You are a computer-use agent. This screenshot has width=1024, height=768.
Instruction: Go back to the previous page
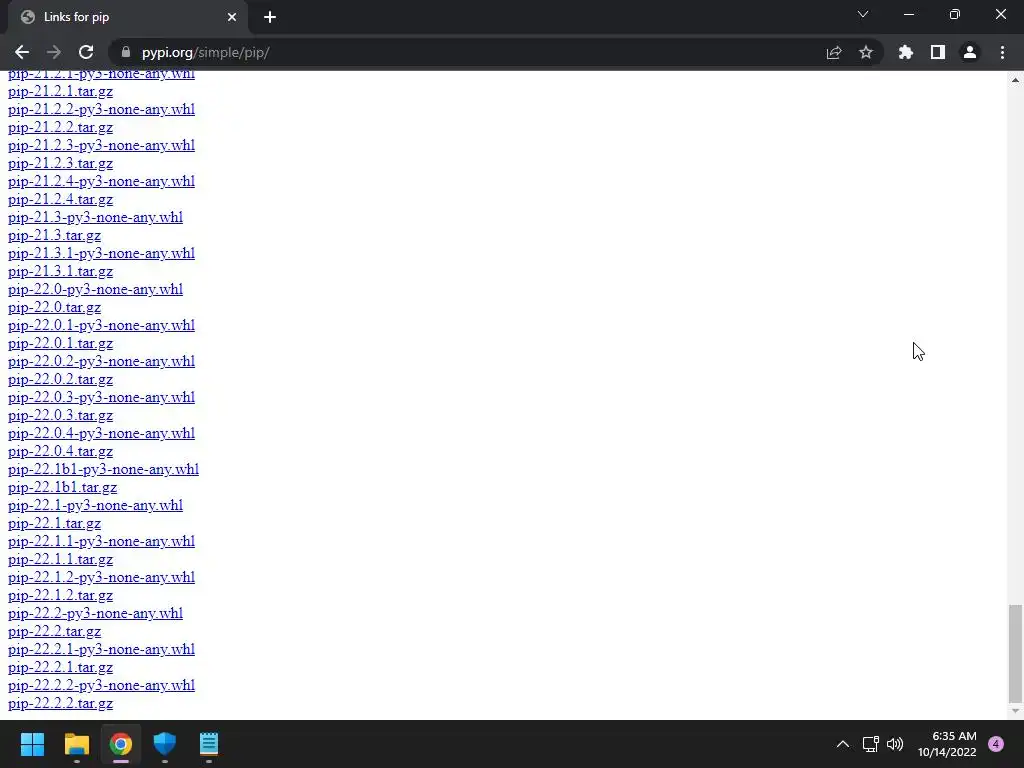coord(22,52)
